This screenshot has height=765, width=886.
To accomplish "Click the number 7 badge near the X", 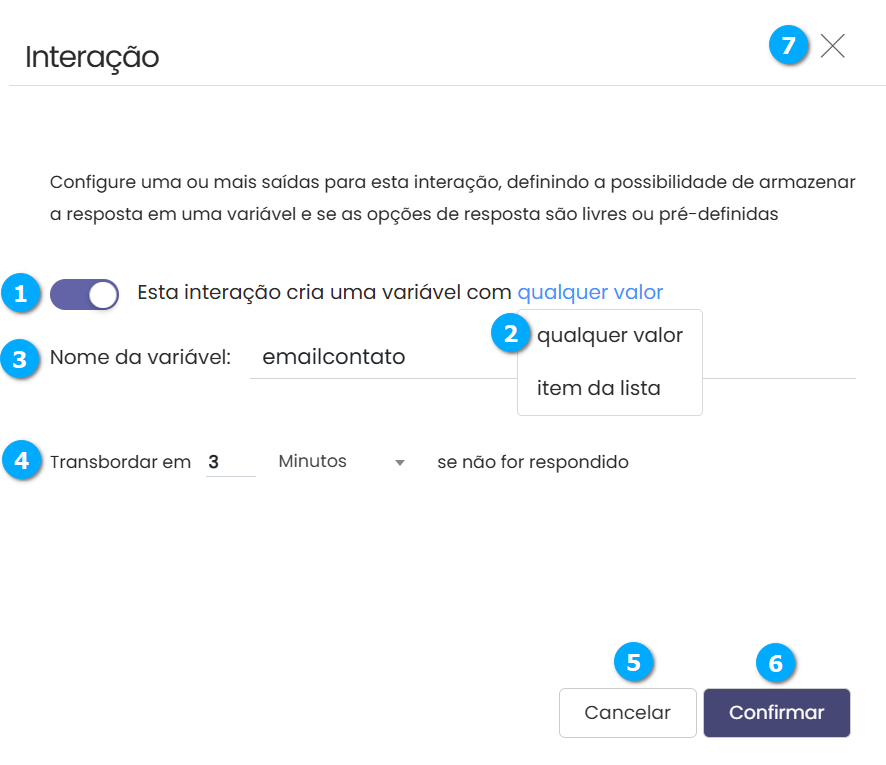I will [x=789, y=46].
